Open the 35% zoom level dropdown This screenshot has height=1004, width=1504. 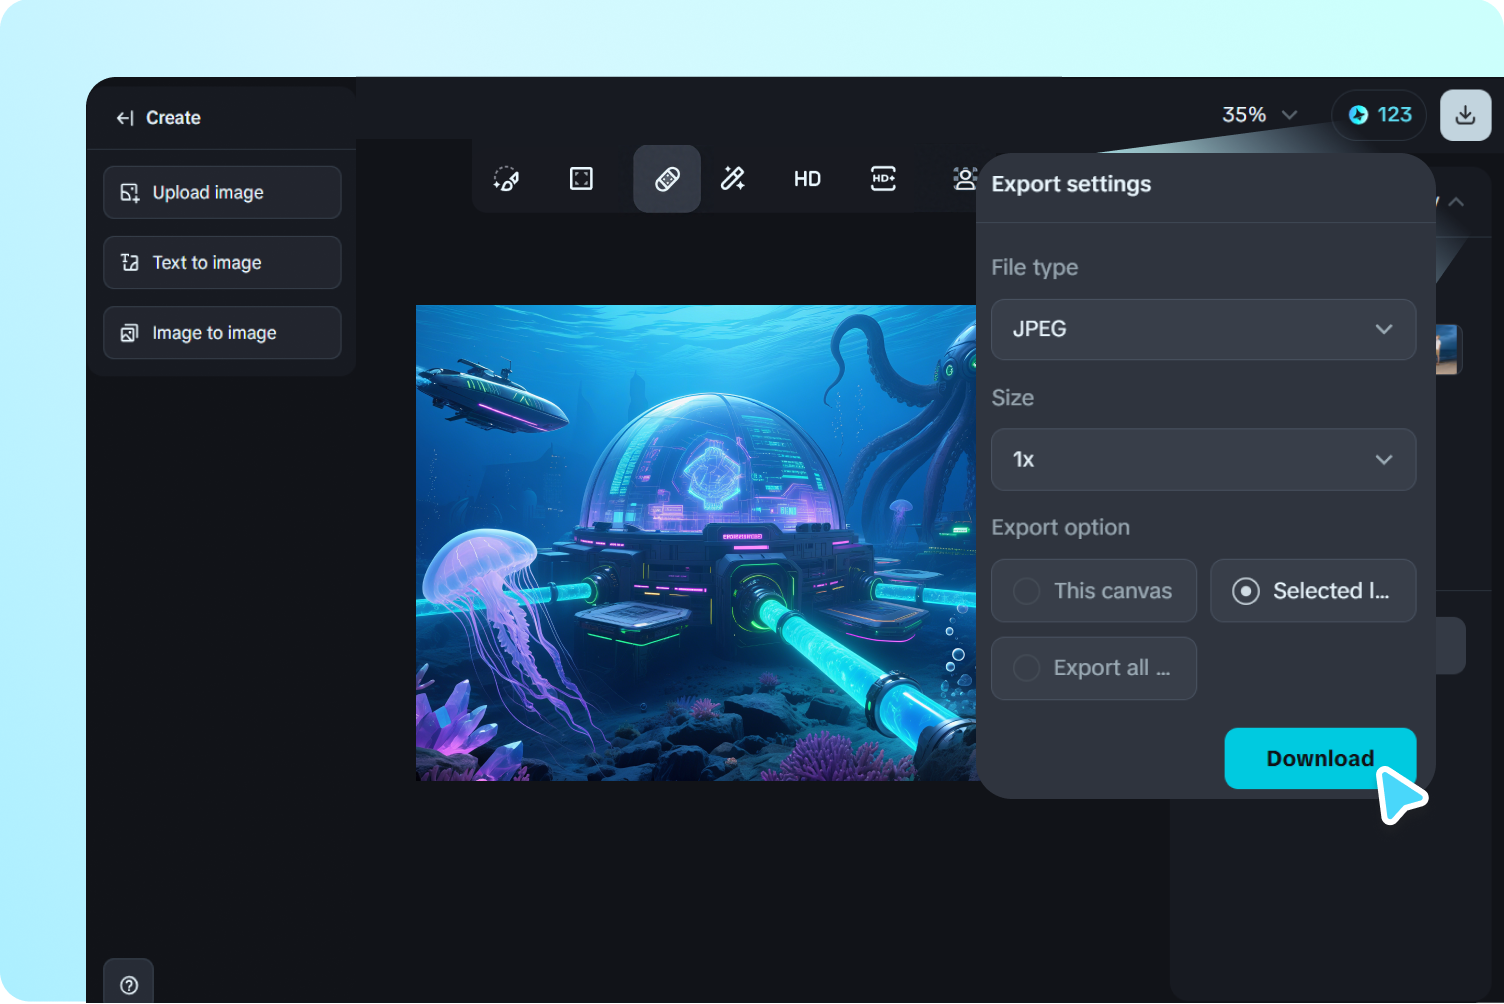tap(1259, 115)
